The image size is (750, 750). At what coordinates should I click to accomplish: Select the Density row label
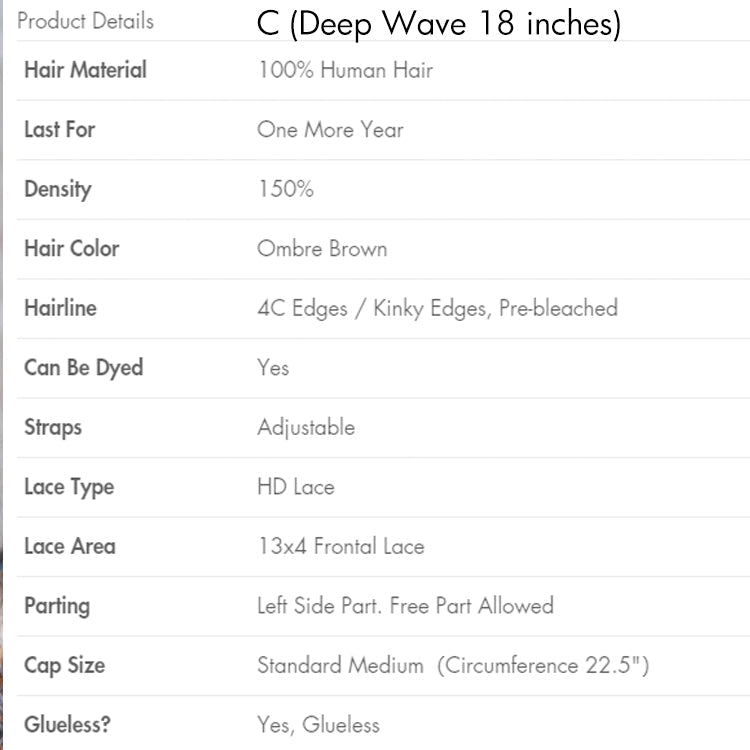(57, 189)
